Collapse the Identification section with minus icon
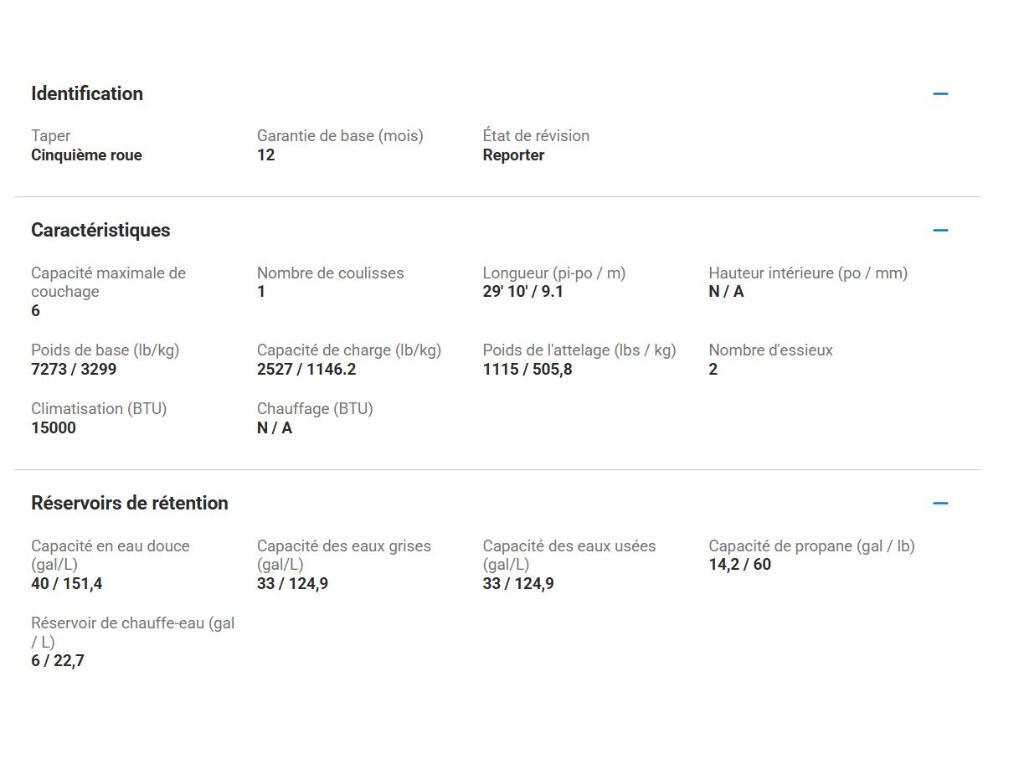1024x768 pixels. click(940, 94)
